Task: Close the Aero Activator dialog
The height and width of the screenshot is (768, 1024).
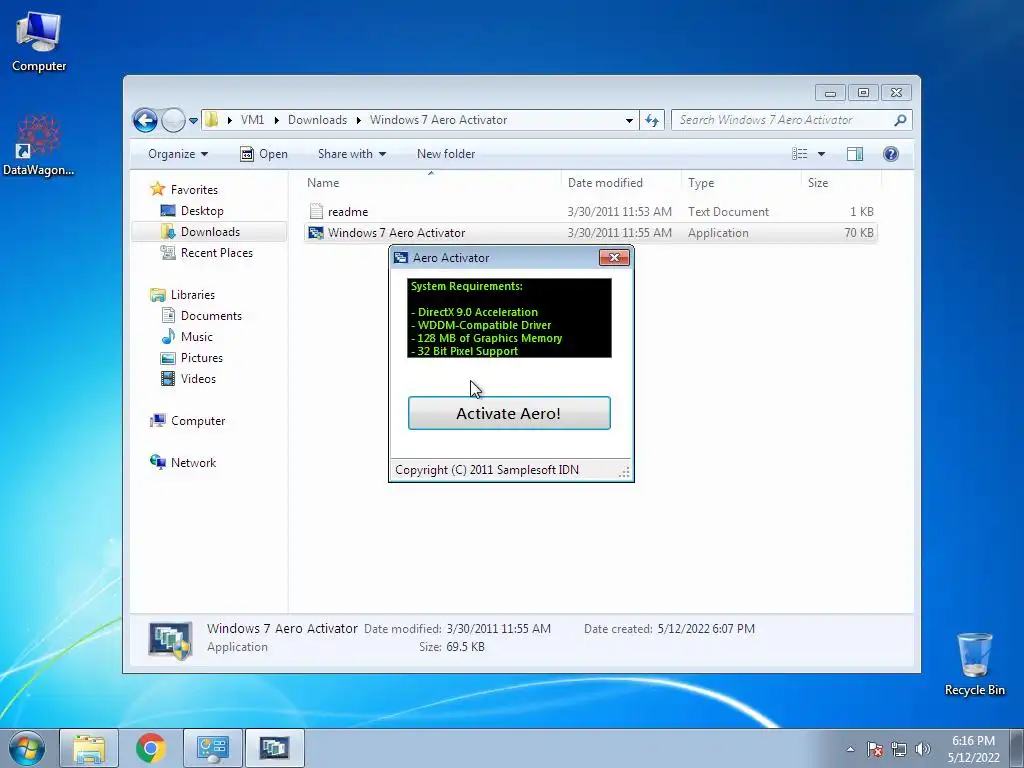Action: (x=614, y=257)
